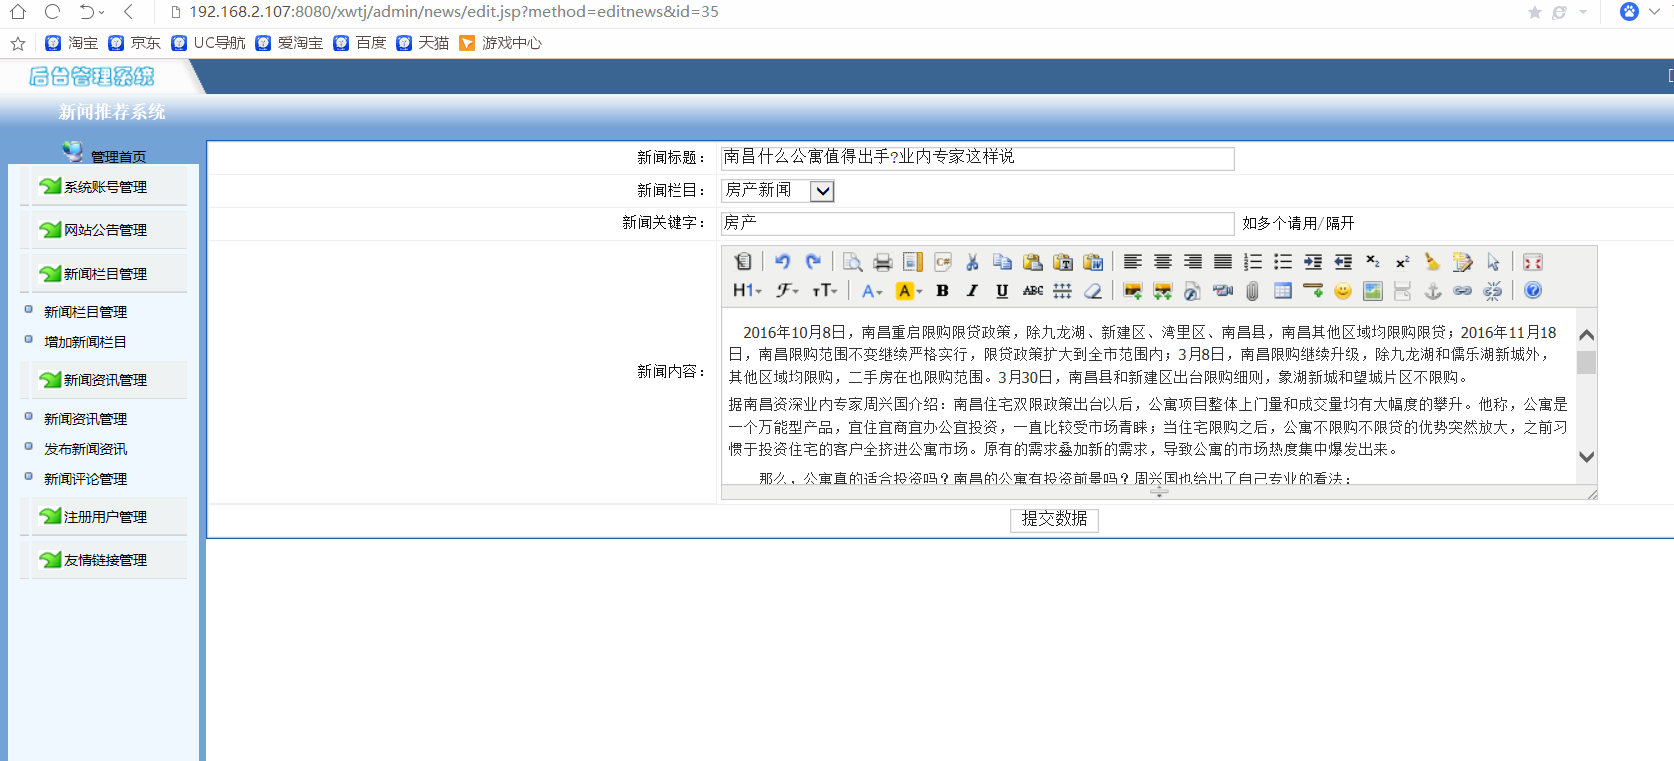Print the news content
Image resolution: width=1674 pixels, height=761 pixels.
(x=882, y=262)
